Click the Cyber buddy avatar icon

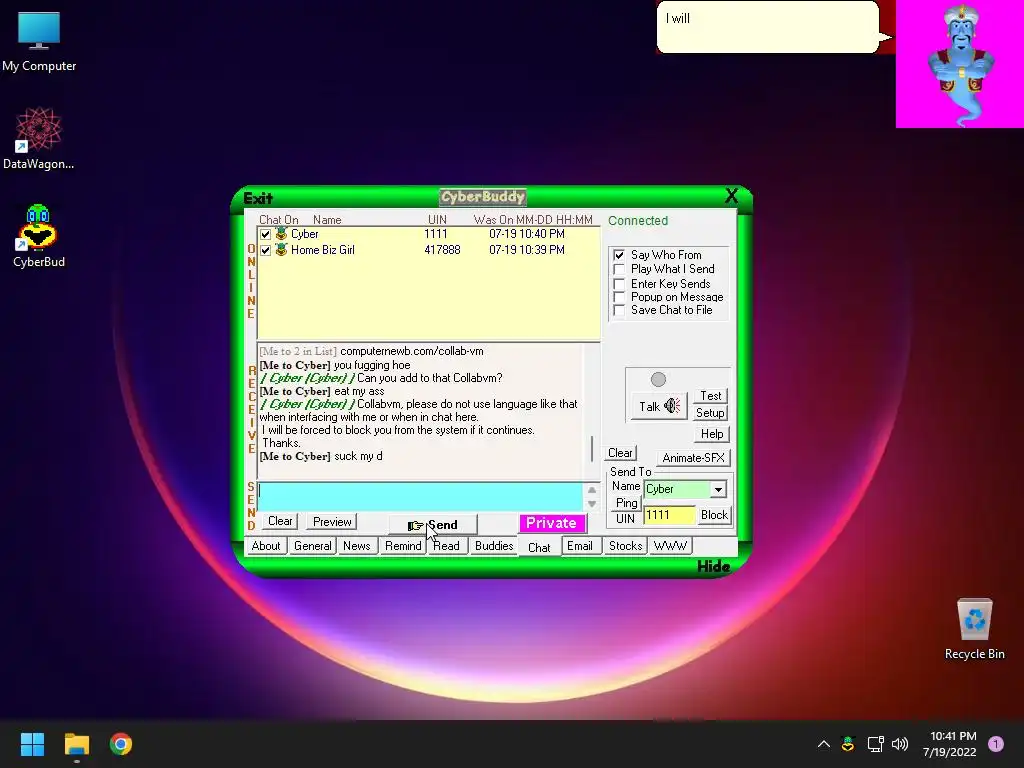(281, 234)
